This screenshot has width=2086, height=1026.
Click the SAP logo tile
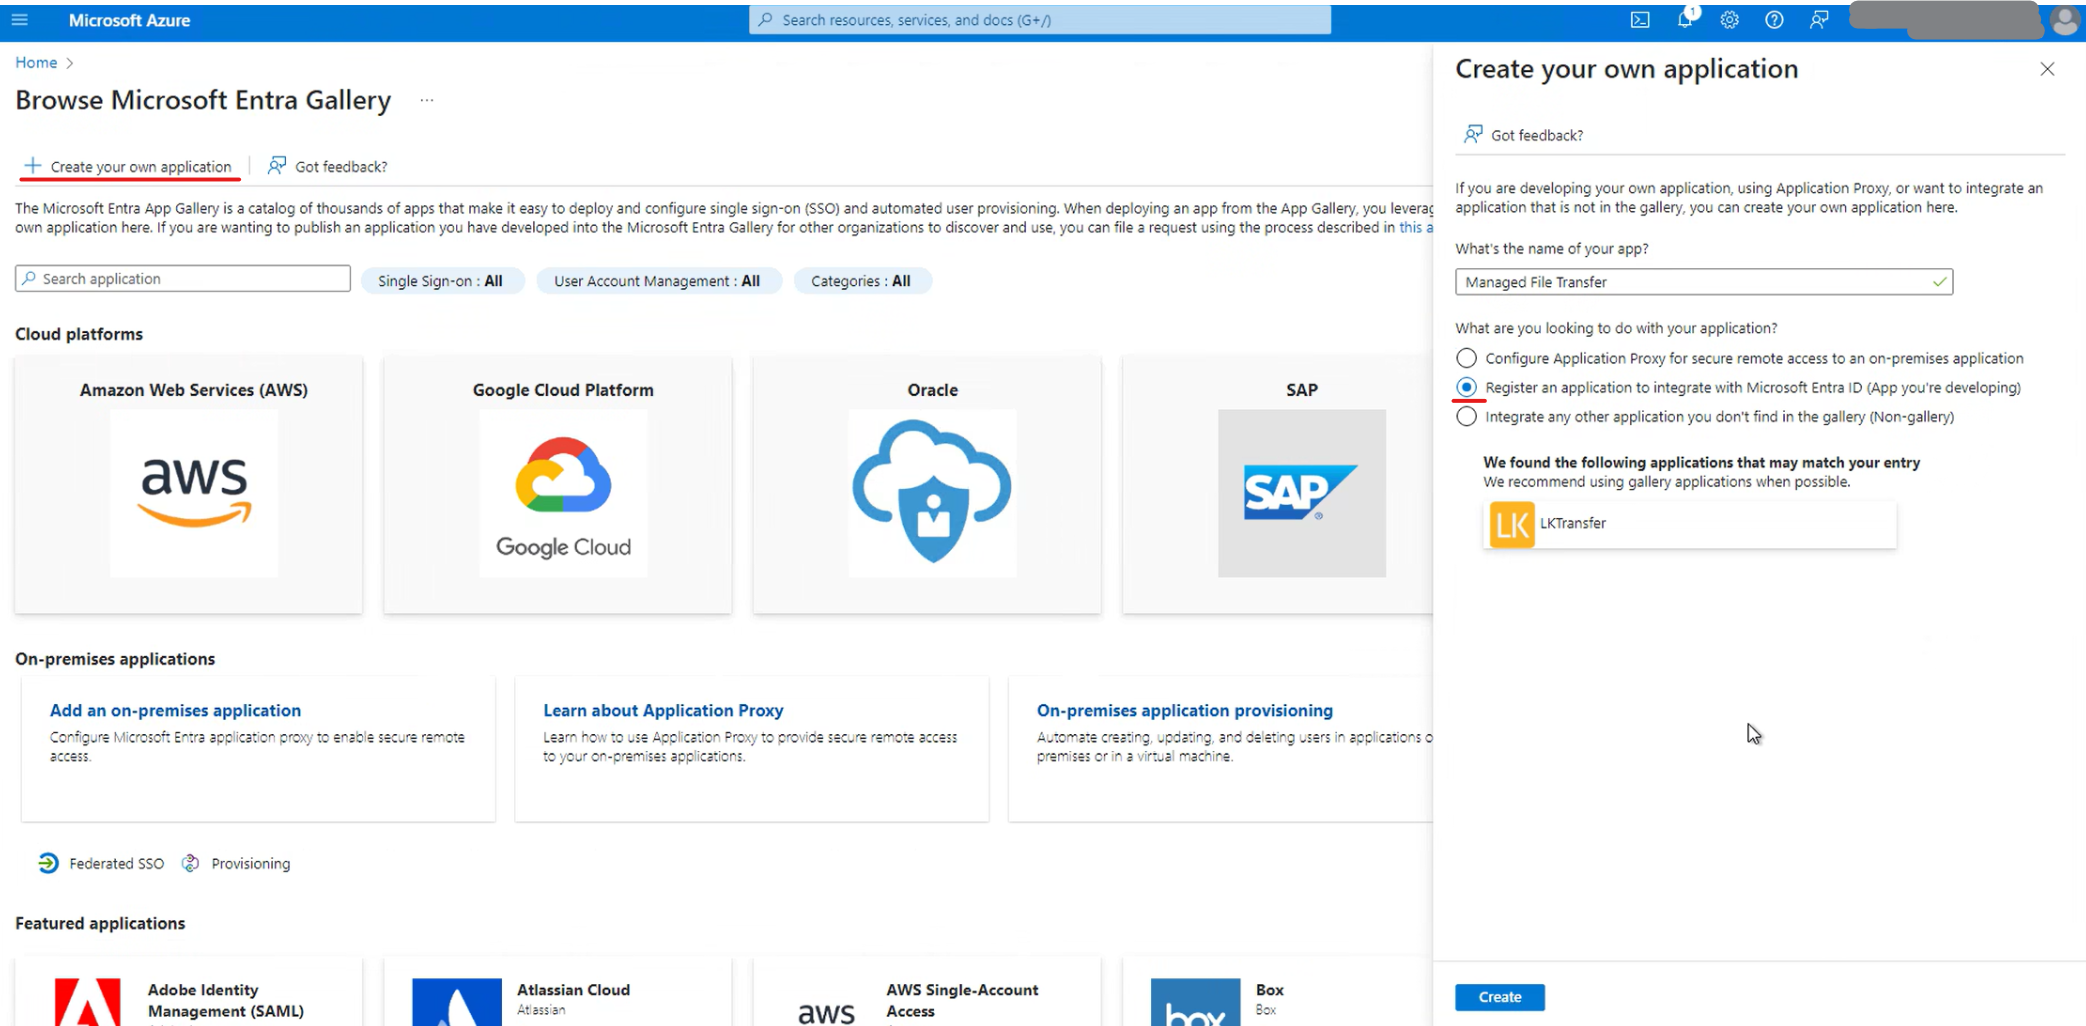pos(1301,493)
